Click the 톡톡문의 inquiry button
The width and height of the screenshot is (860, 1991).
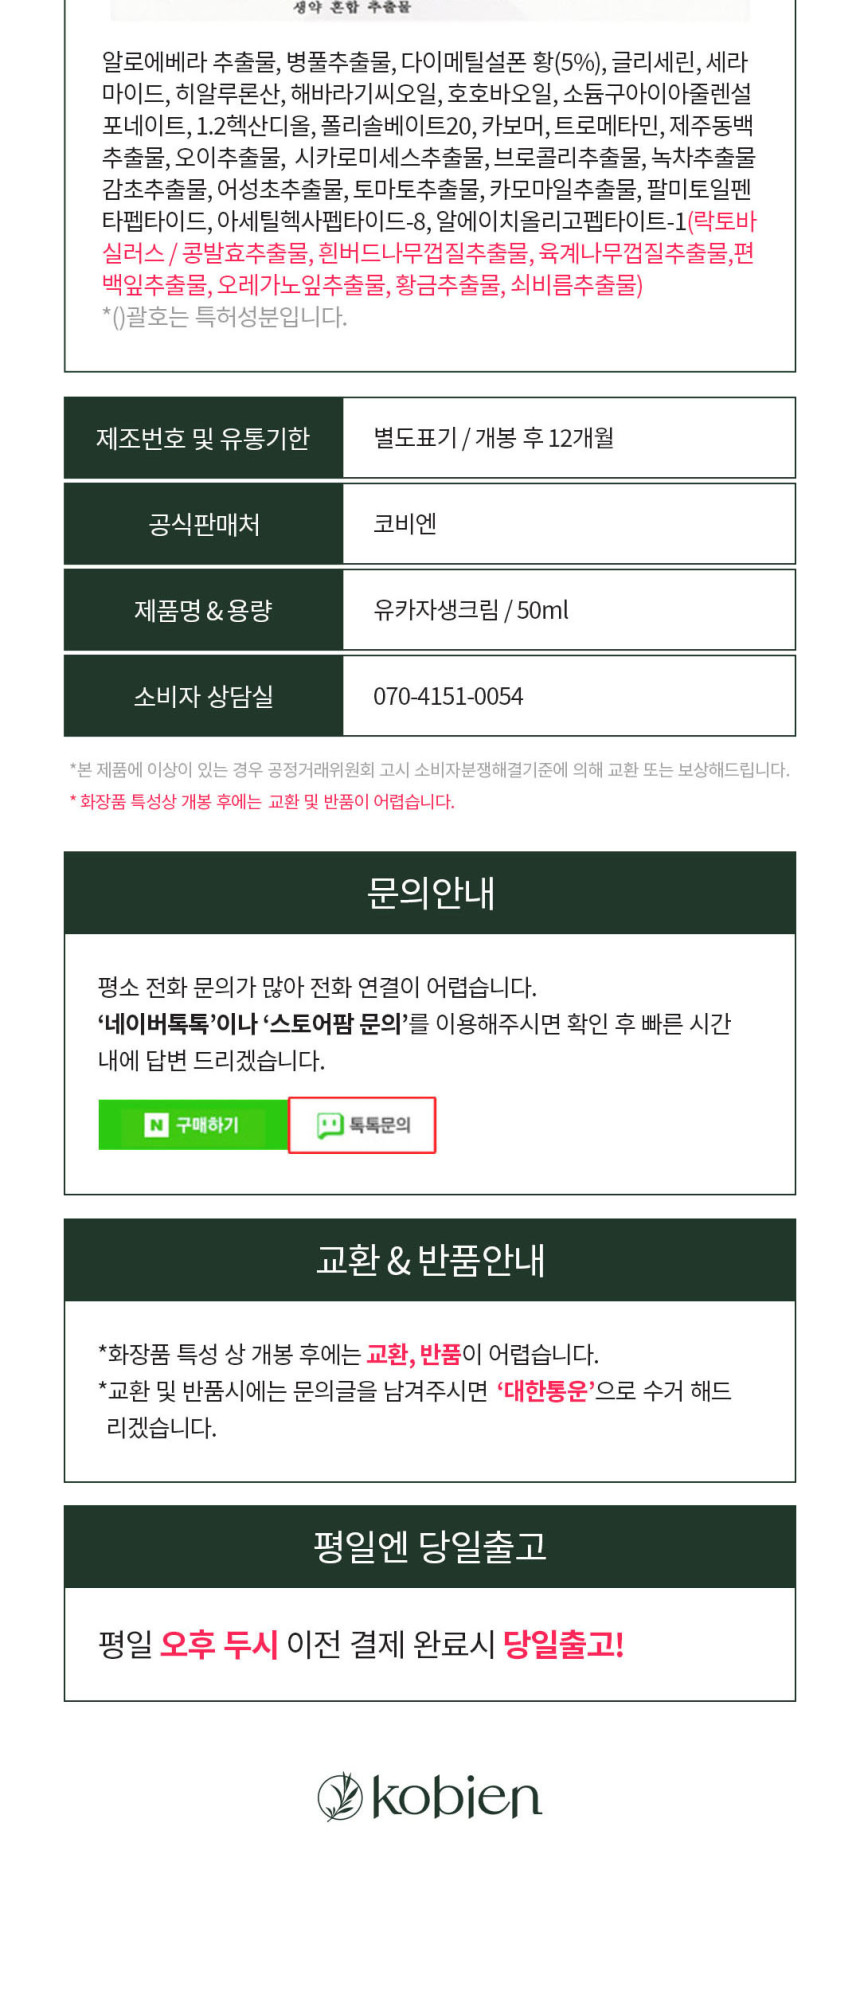[362, 1125]
